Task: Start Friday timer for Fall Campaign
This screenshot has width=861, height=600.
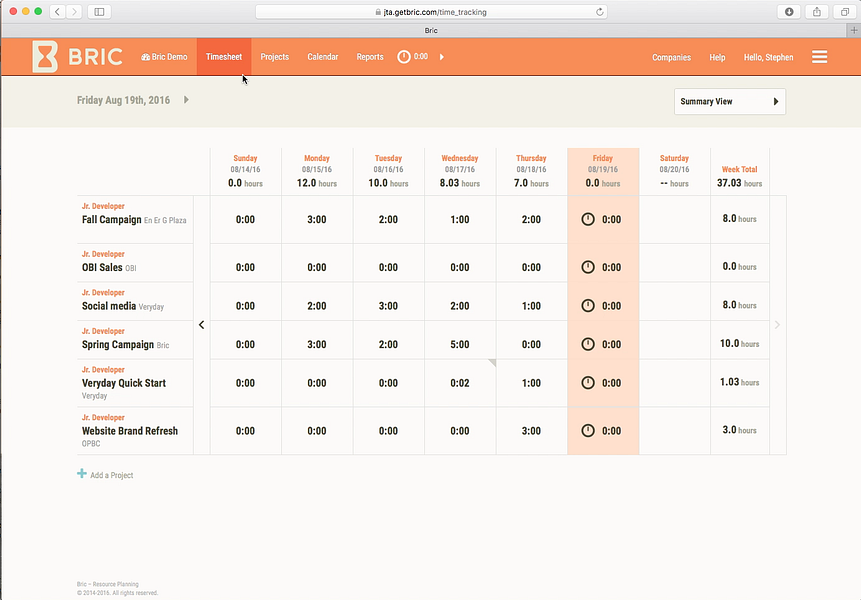Action: 588,220
